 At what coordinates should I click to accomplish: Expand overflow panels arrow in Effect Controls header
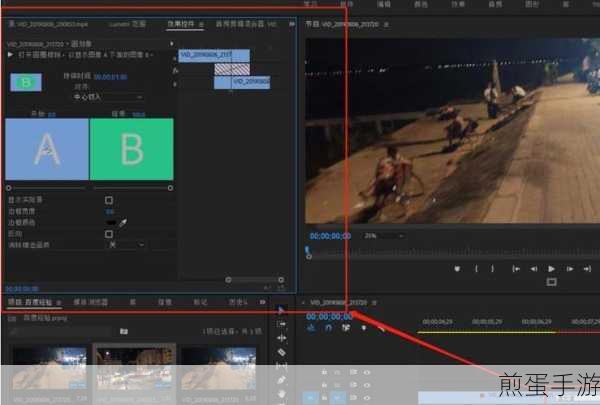[x=292, y=24]
